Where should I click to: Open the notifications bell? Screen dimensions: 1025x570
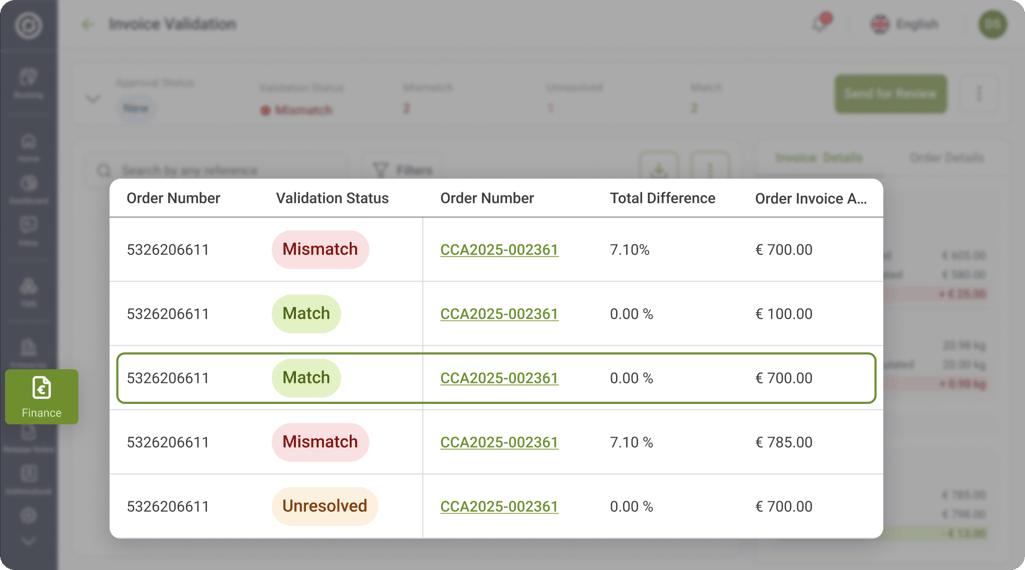click(821, 23)
